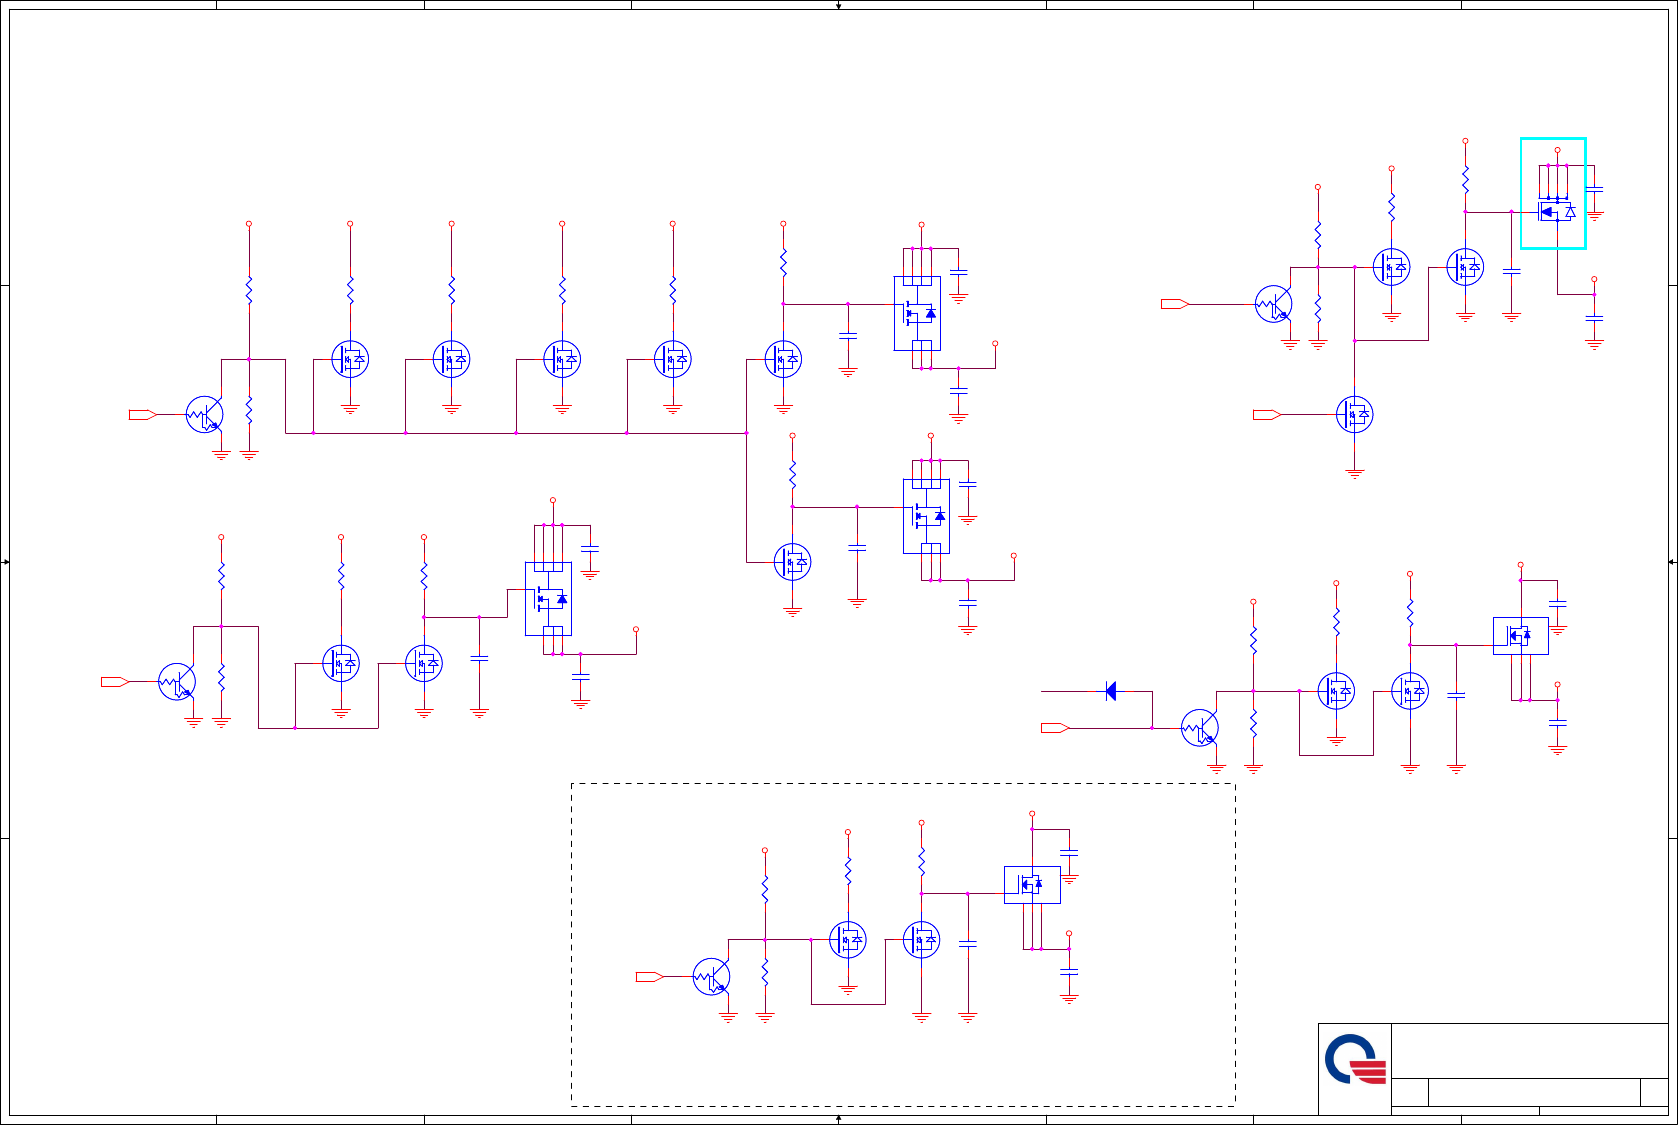Click the empty title field beside the logo
This screenshot has height=1125, width=1678.
[x=1530, y=1051]
